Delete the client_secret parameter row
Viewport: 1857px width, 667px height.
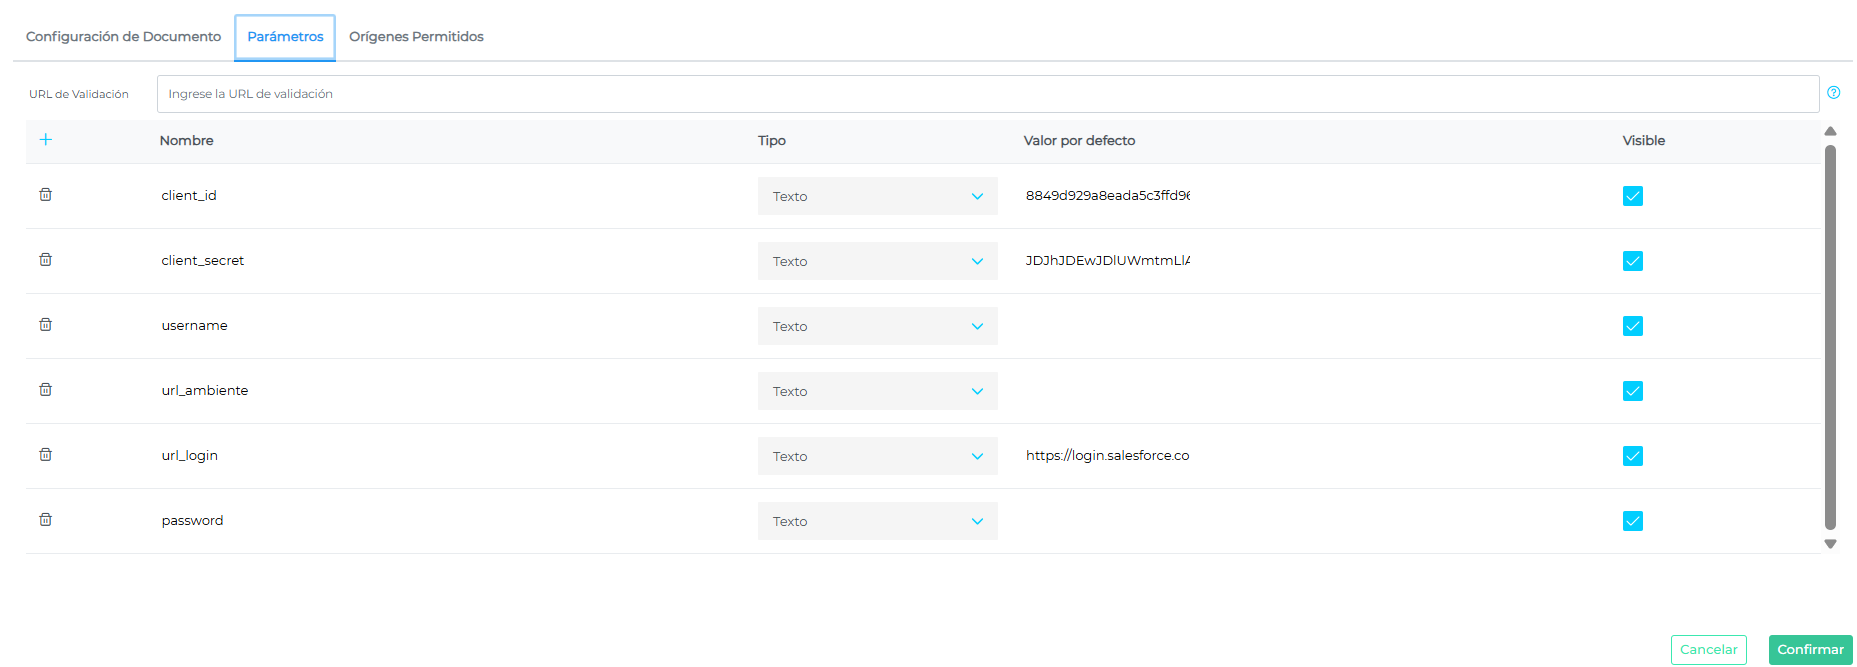(x=46, y=260)
